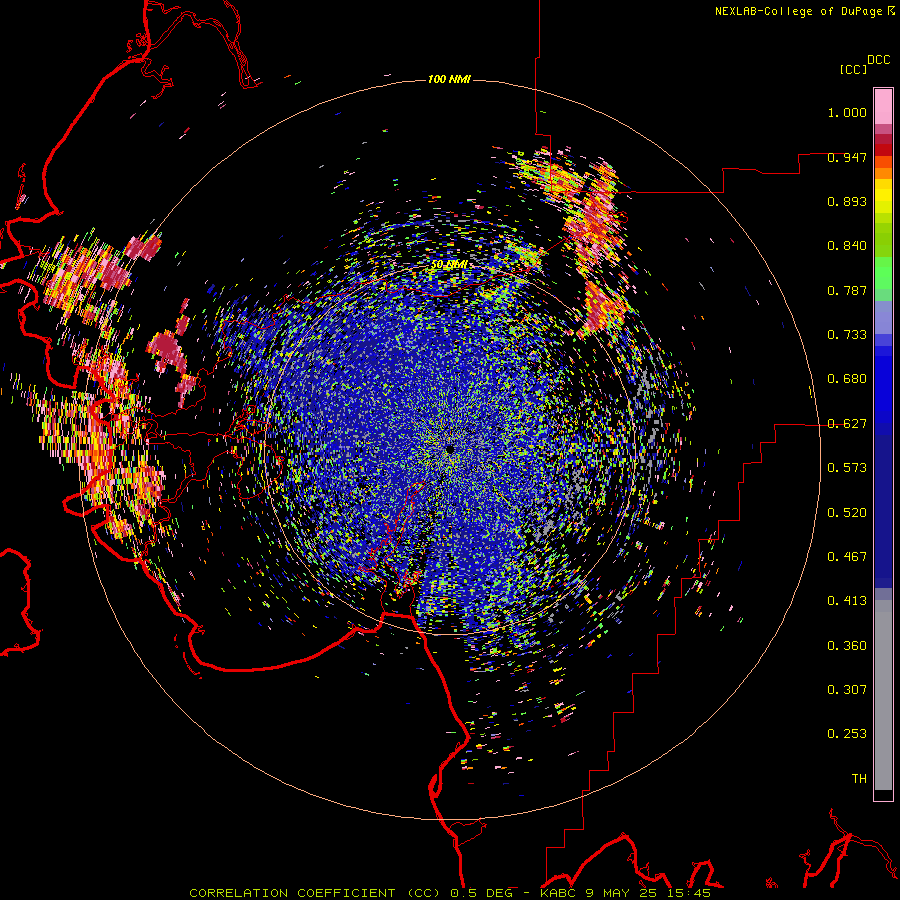This screenshot has width=900, height=900.
Task: Select the 0.893 scale value
Action: [x=847, y=201]
